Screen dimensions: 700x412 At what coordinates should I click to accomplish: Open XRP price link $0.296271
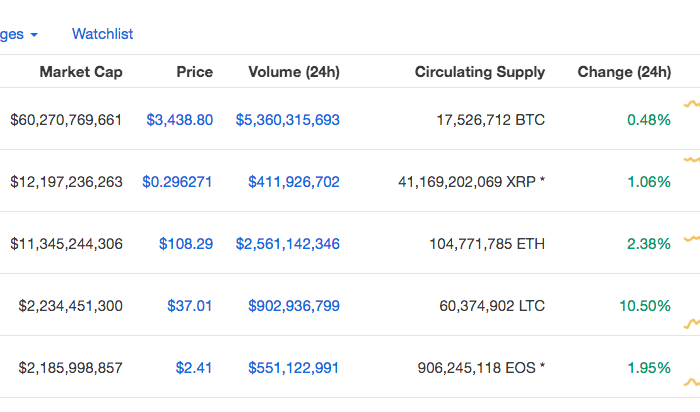pyautogui.click(x=177, y=182)
